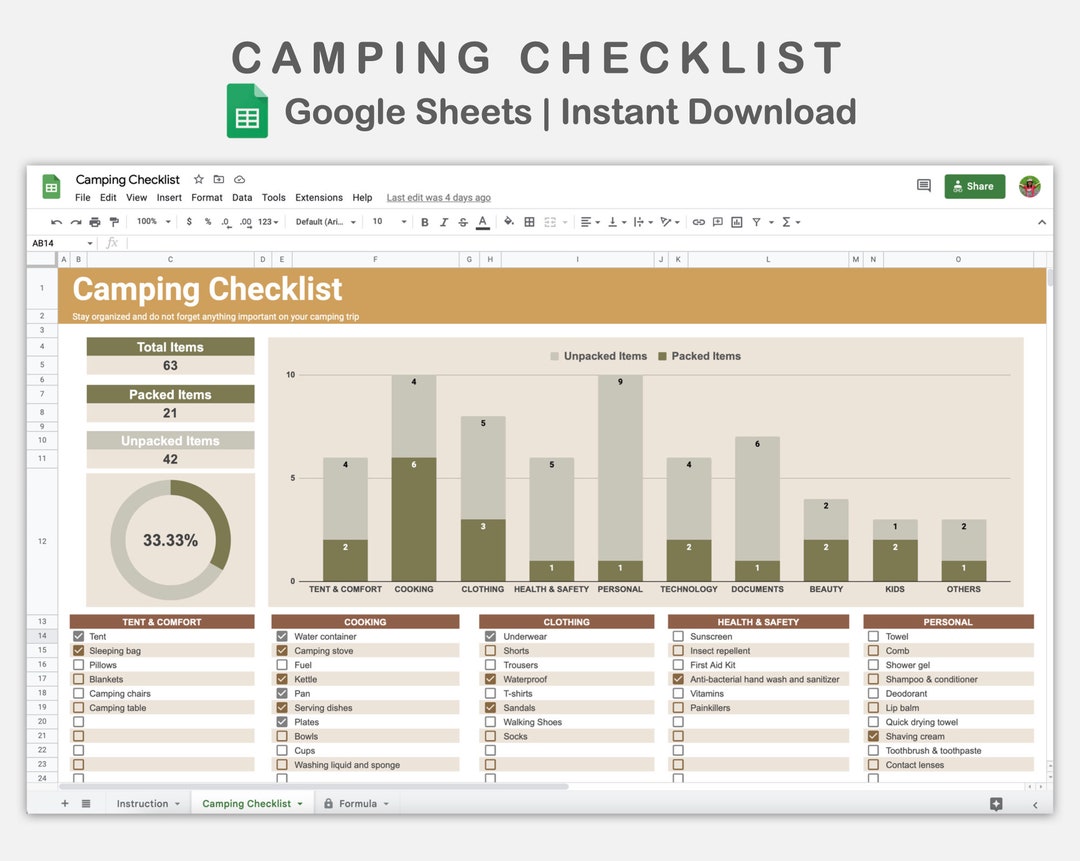Apply italic formatting
The height and width of the screenshot is (861, 1080).
[444, 221]
